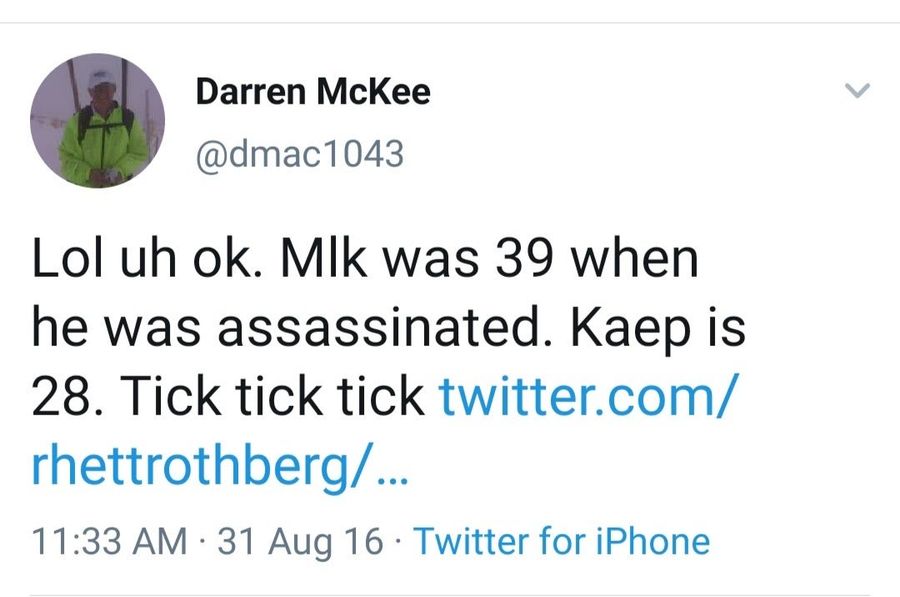Select the phrase "Tick tick tick"
Screen dimensions: 900x597
pos(271,396)
